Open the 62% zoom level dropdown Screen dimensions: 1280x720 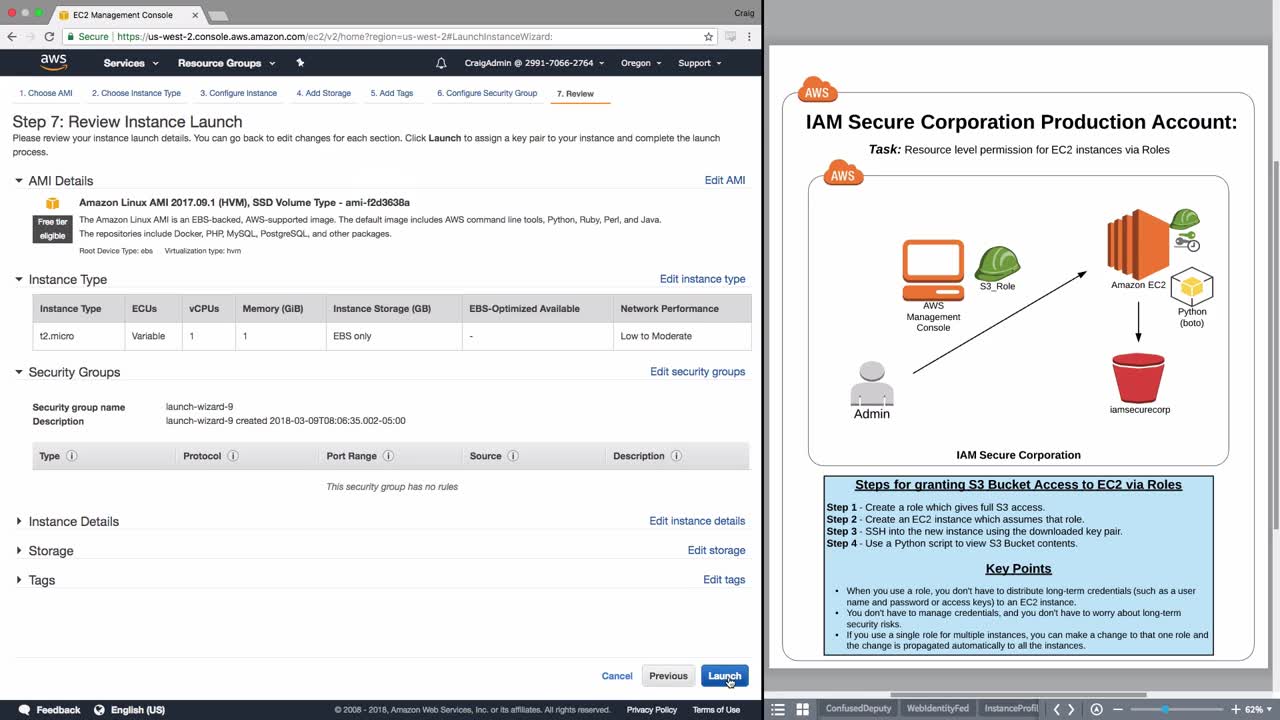point(1258,709)
